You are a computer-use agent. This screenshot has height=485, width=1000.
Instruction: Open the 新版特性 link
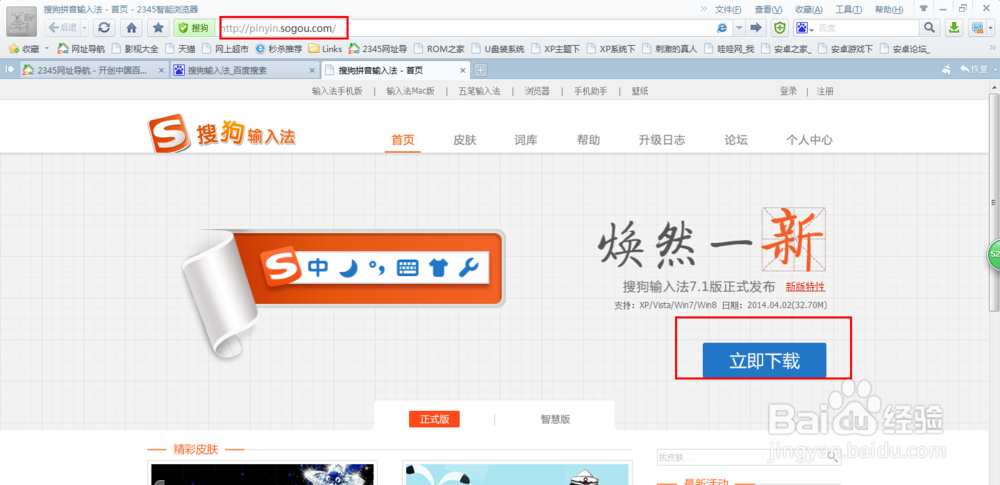[x=805, y=287]
